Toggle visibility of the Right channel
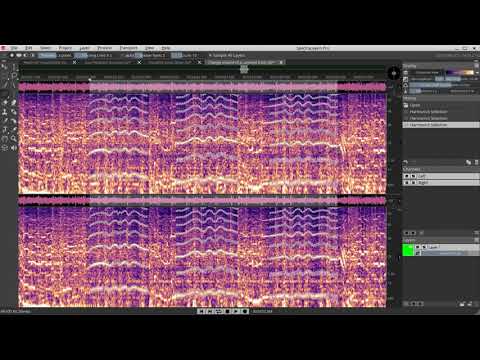This screenshot has width=480, height=360. (406, 182)
